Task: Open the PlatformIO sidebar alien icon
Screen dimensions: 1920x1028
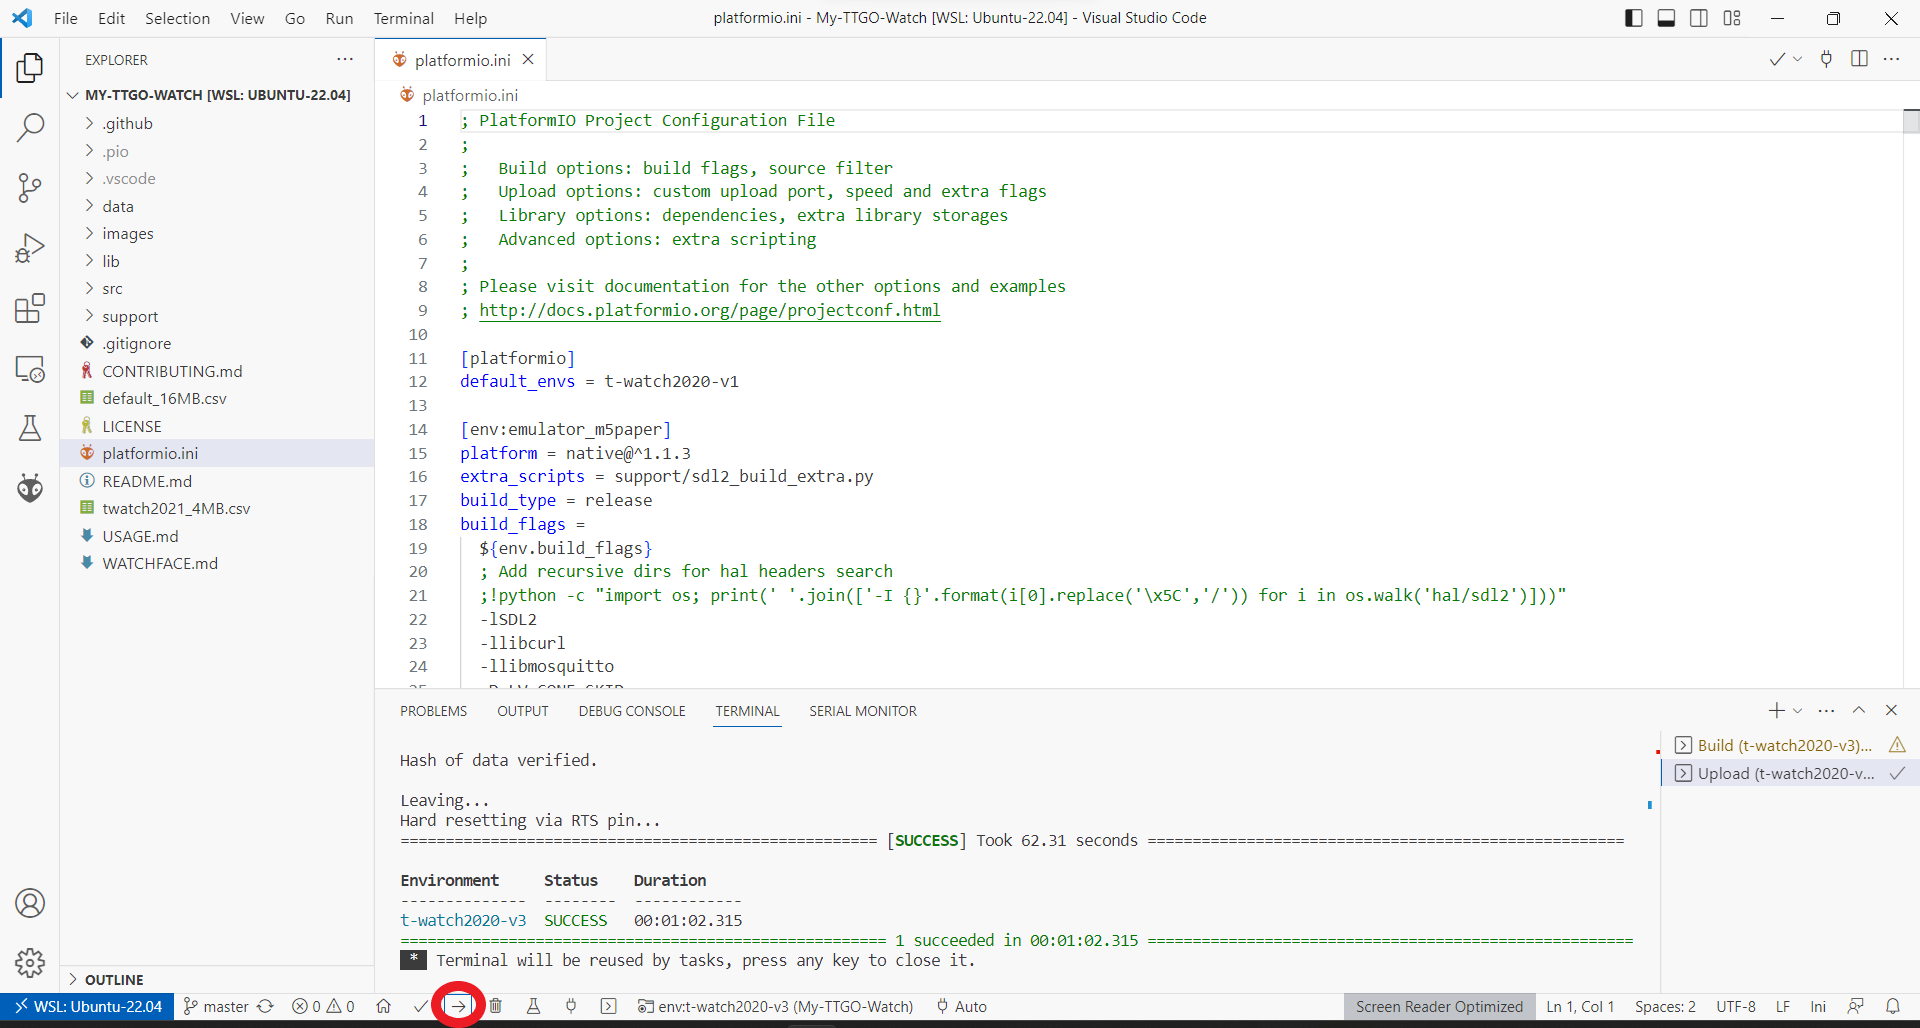Action: point(30,488)
